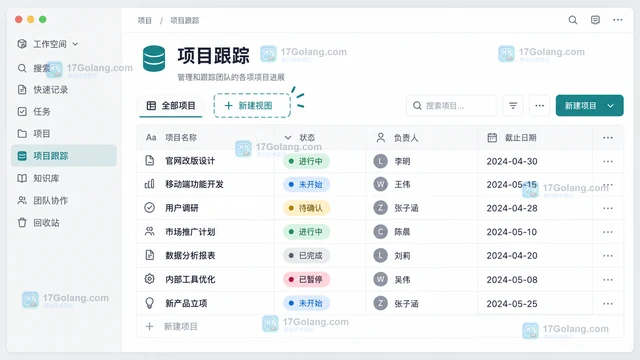Click the lightbulb icon of 新产品立项

150,303
